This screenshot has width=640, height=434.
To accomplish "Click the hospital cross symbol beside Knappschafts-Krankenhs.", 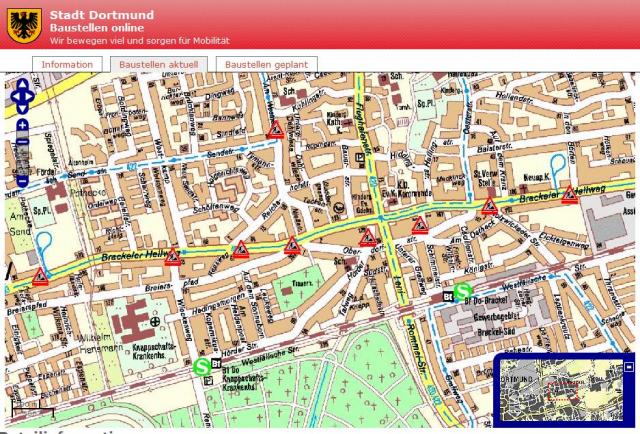I will 155,322.
